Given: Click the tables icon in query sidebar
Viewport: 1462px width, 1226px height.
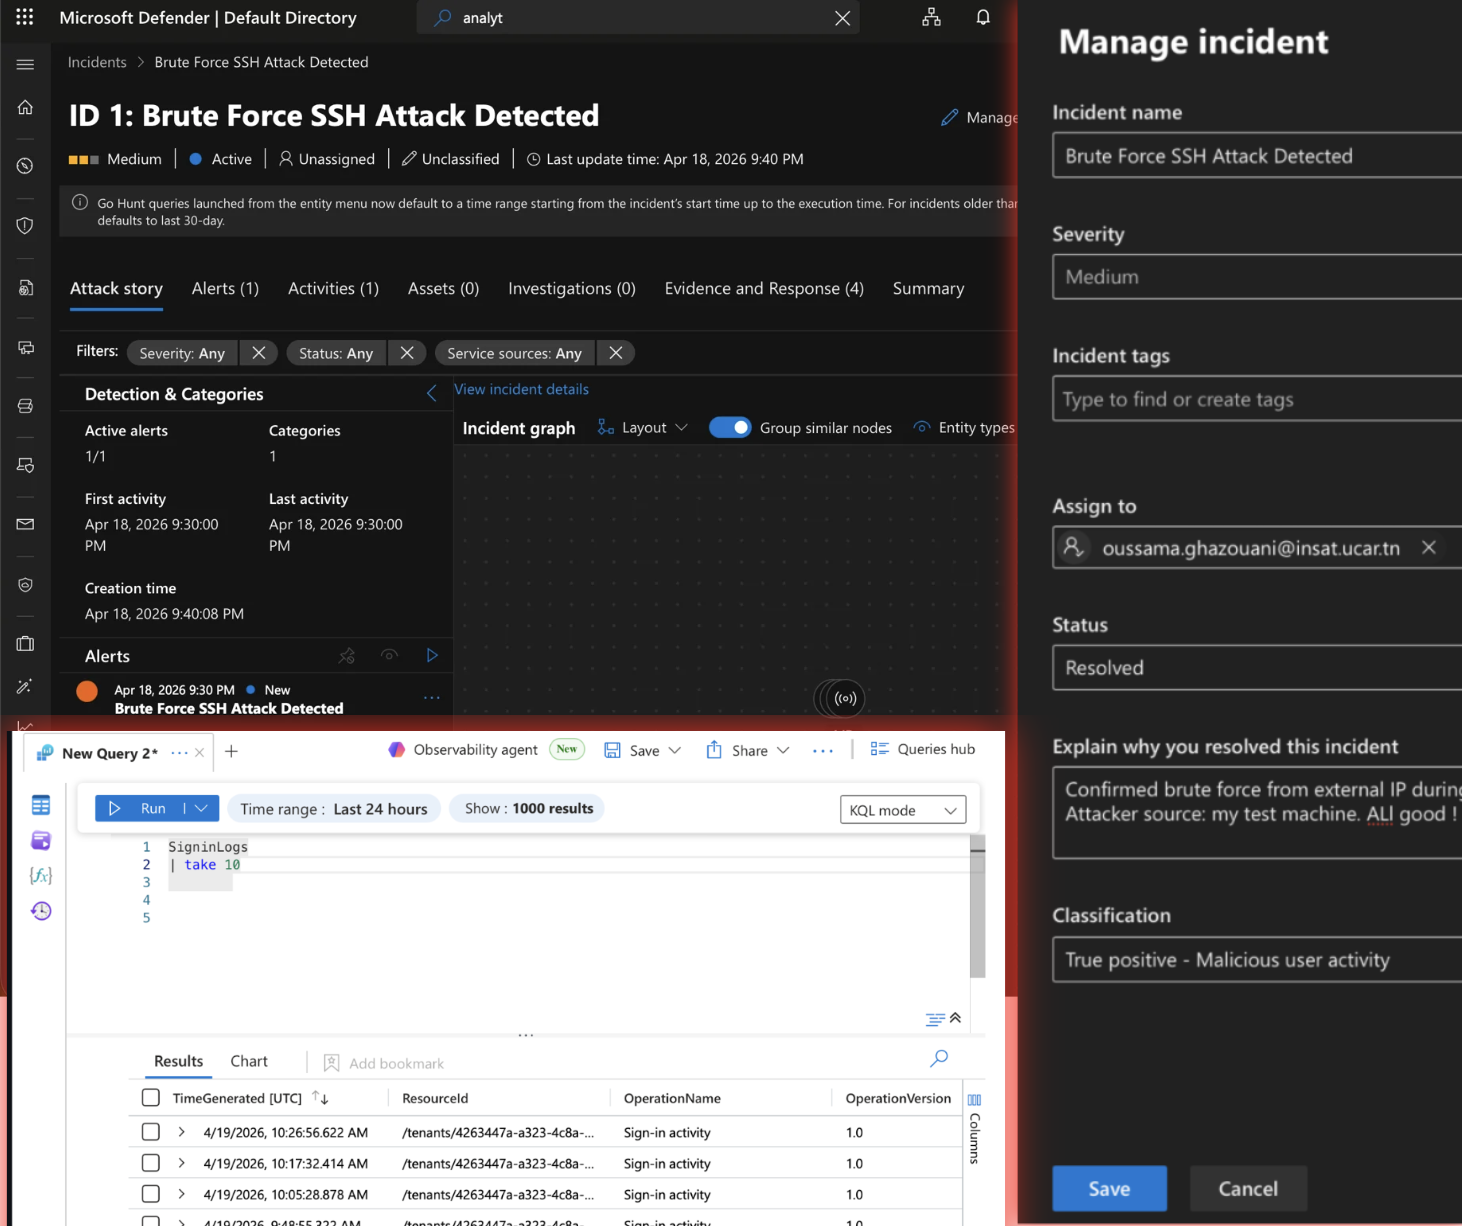Looking at the screenshot, I should (x=41, y=805).
